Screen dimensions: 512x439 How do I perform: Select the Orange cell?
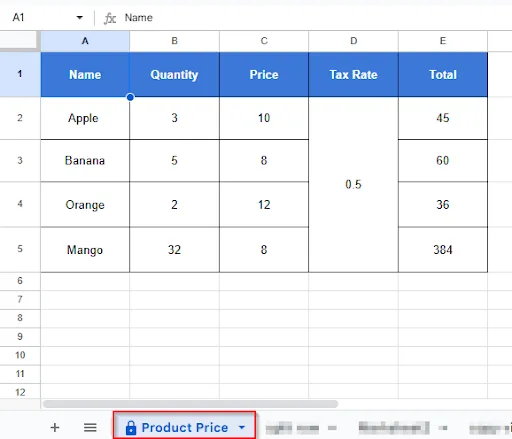pos(85,204)
